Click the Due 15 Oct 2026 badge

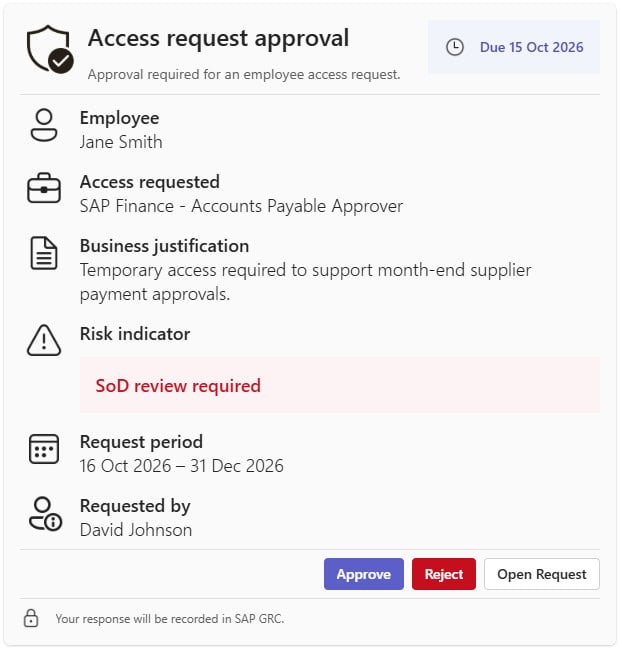pyautogui.click(x=514, y=47)
